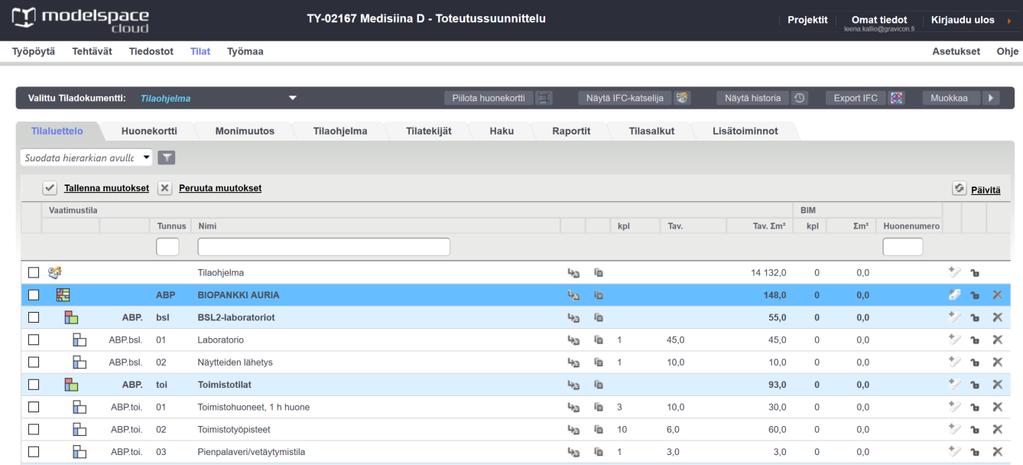Delete the Pienpalaveri/vetäytymistila row
1023x465 pixels.
[997, 451]
